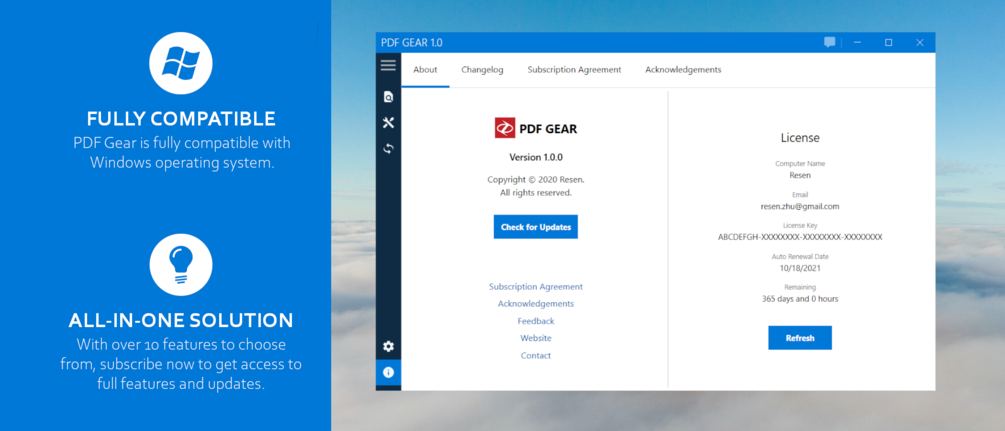The height and width of the screenshot is (431, 1005).
Task: Click the 'Auto Renewal Date' label
Action: click(x=800, y=257)
